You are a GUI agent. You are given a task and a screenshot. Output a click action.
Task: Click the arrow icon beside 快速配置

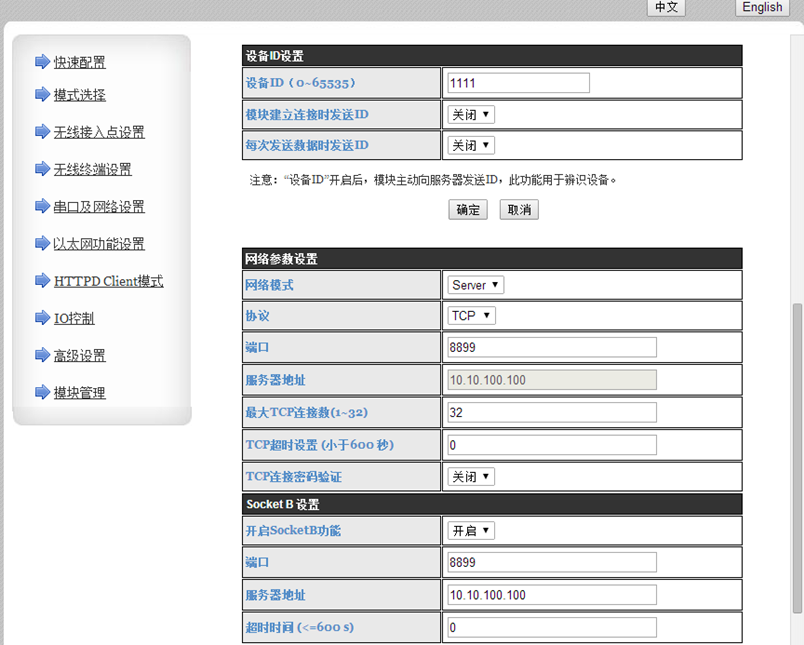click(x=42, y=62)
